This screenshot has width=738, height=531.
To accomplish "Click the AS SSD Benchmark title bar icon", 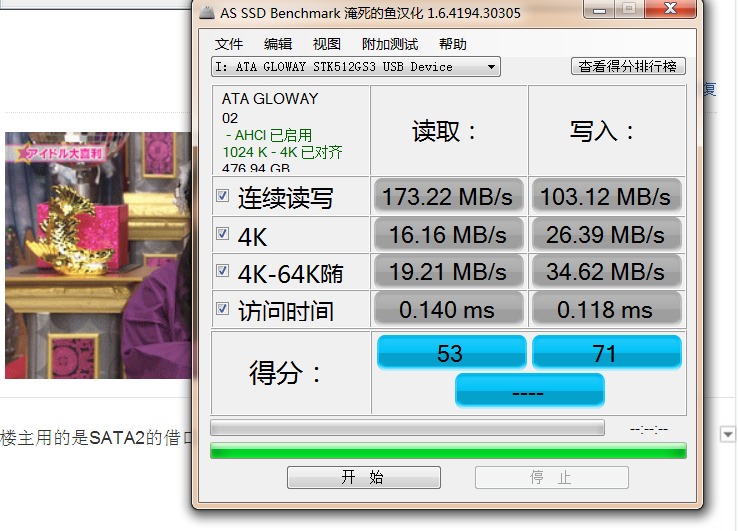I will 207,12.
